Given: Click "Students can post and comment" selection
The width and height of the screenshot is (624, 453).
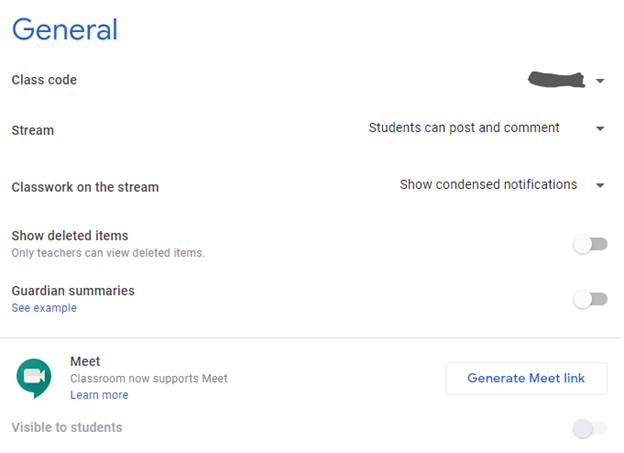Looking at the screenshot, I should [x=464, y=128].
